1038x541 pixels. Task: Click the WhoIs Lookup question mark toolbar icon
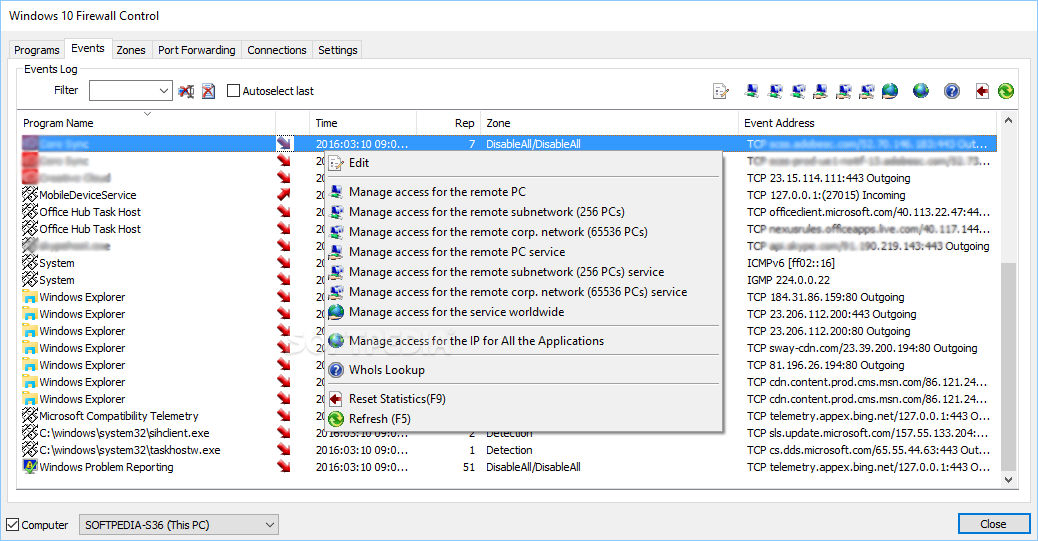[952, 91]
